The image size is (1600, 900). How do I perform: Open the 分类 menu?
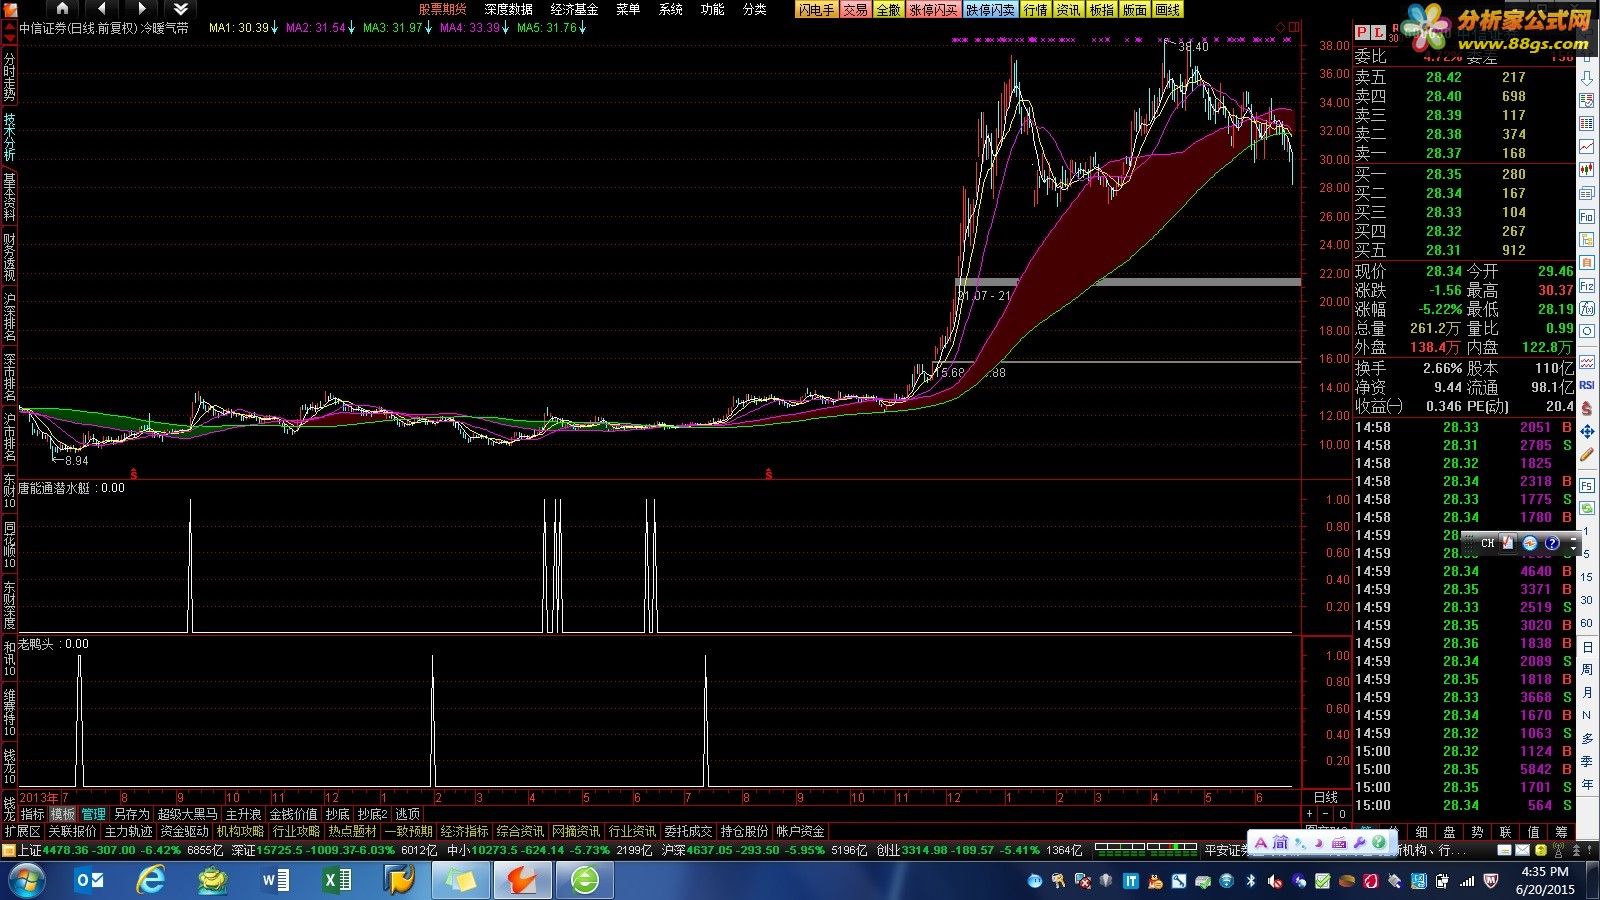tap(755, 9)
